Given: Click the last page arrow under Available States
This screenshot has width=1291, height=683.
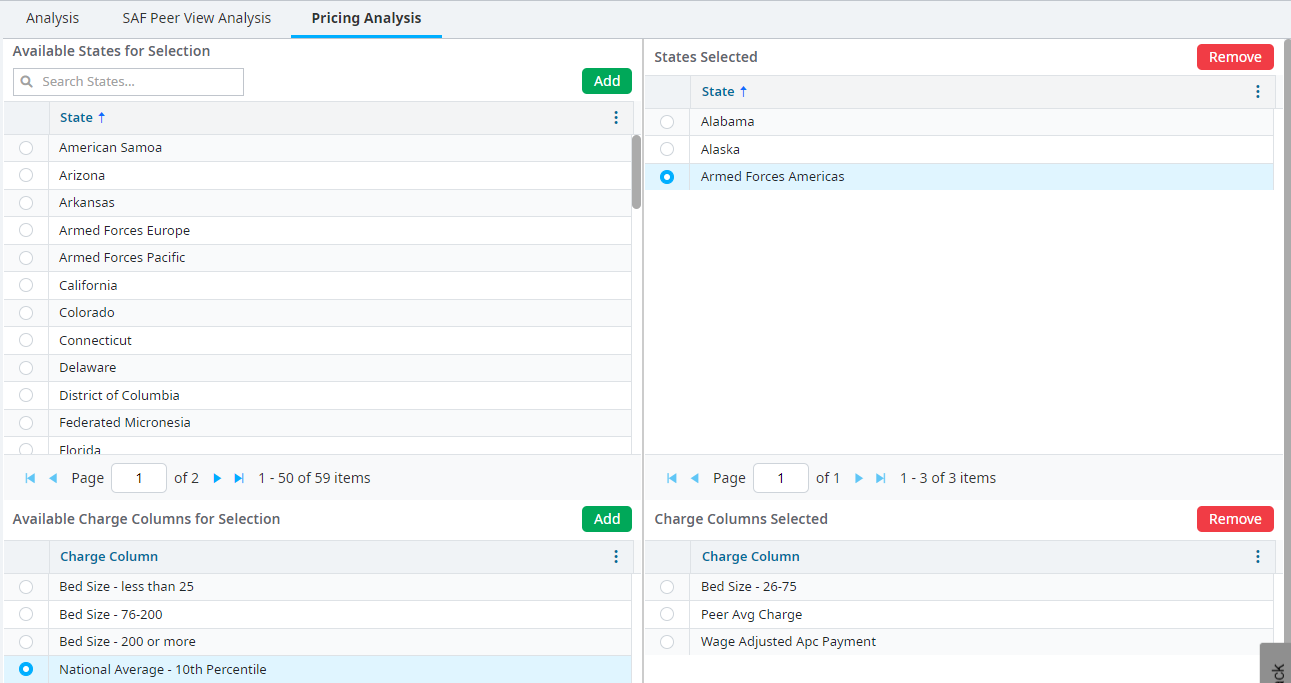Looking at the screenshot, I should (239, 478).
